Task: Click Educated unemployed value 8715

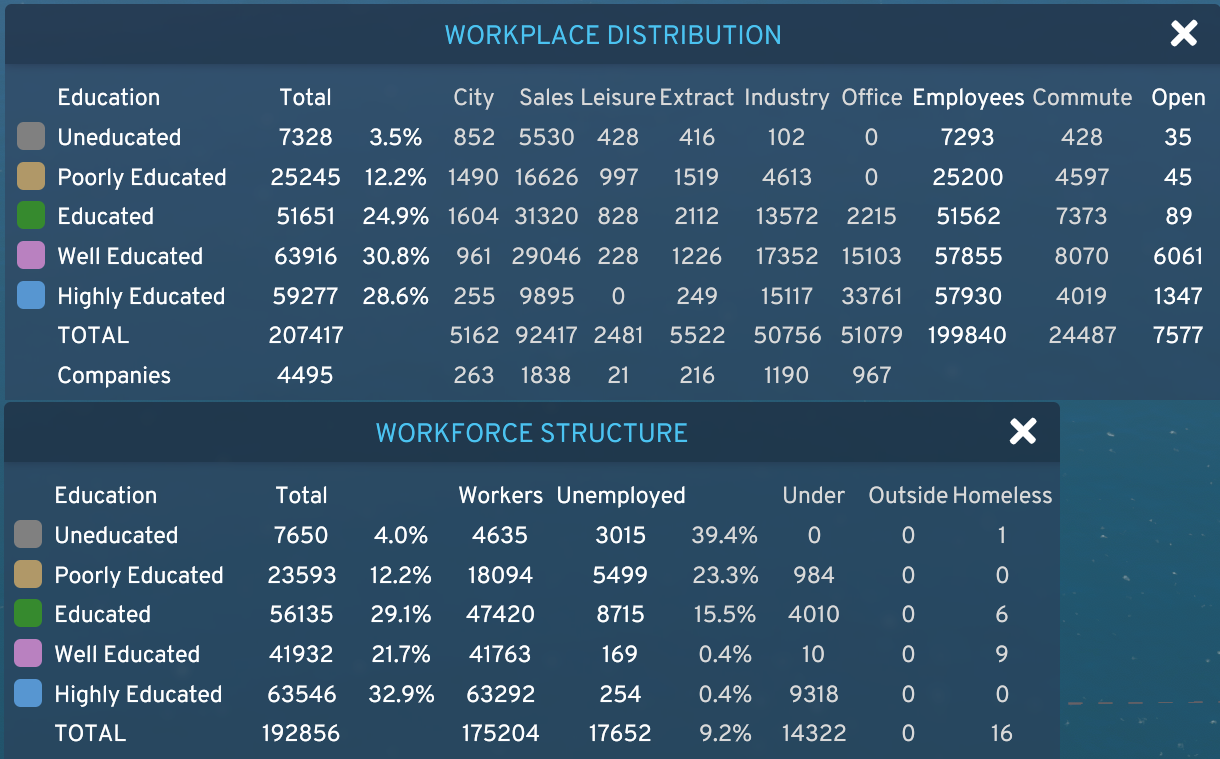Action: tap(620, 614)
